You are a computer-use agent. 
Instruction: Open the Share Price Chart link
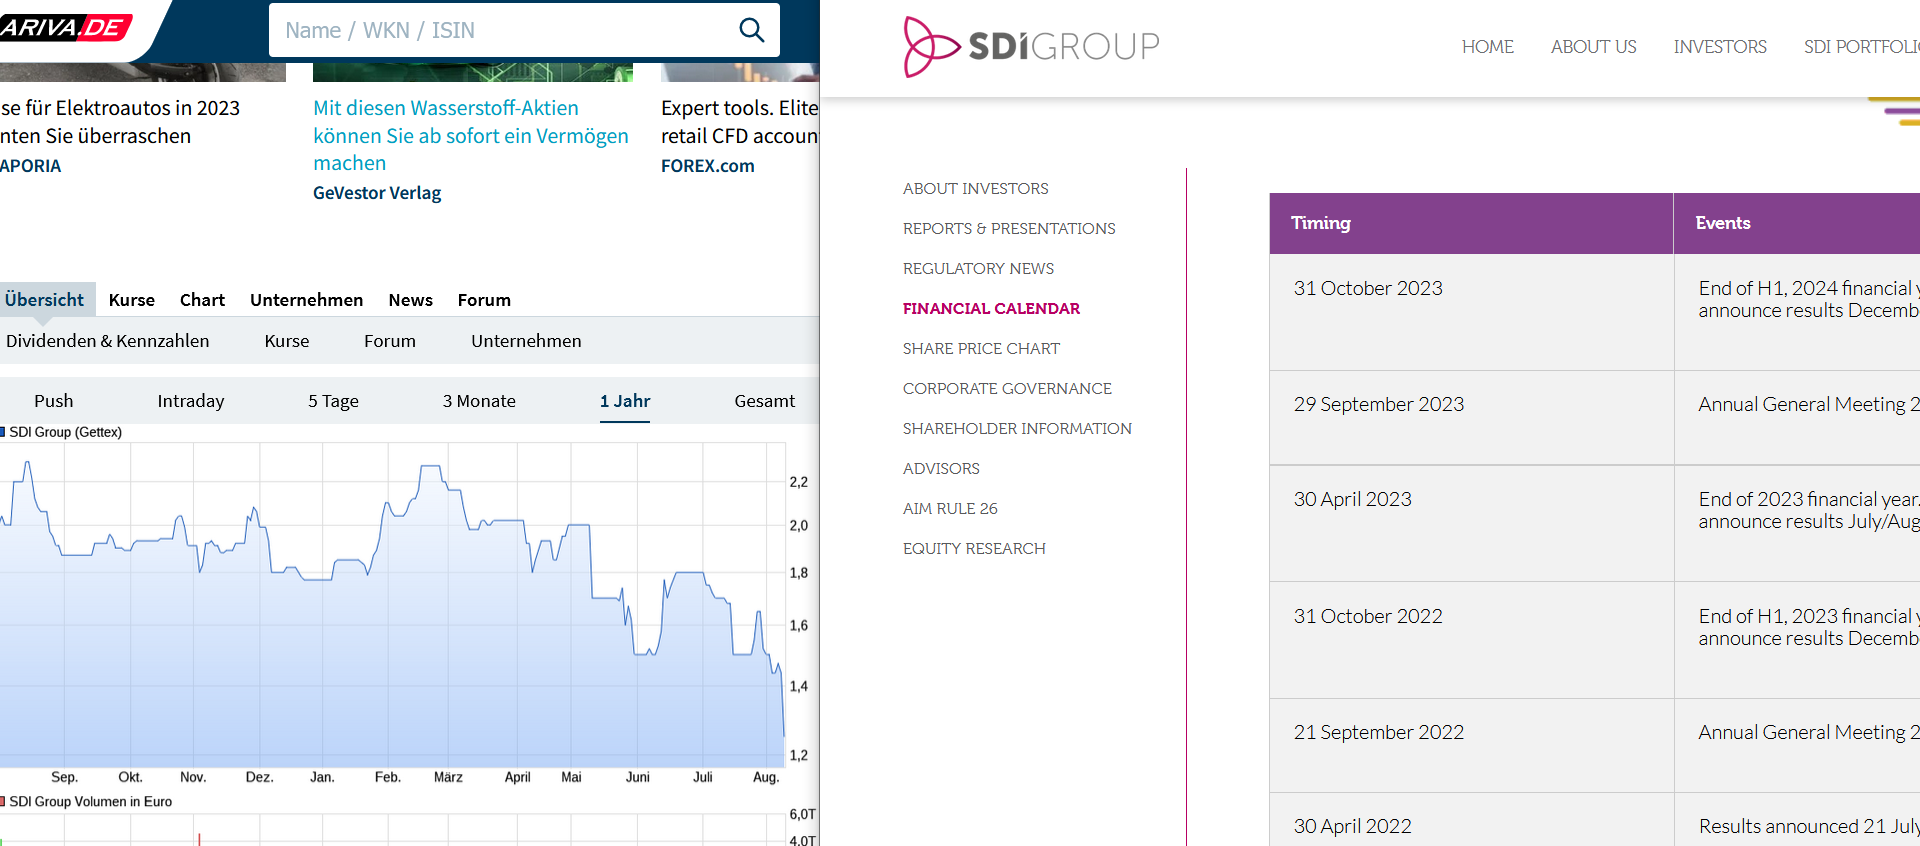point(980,349)
